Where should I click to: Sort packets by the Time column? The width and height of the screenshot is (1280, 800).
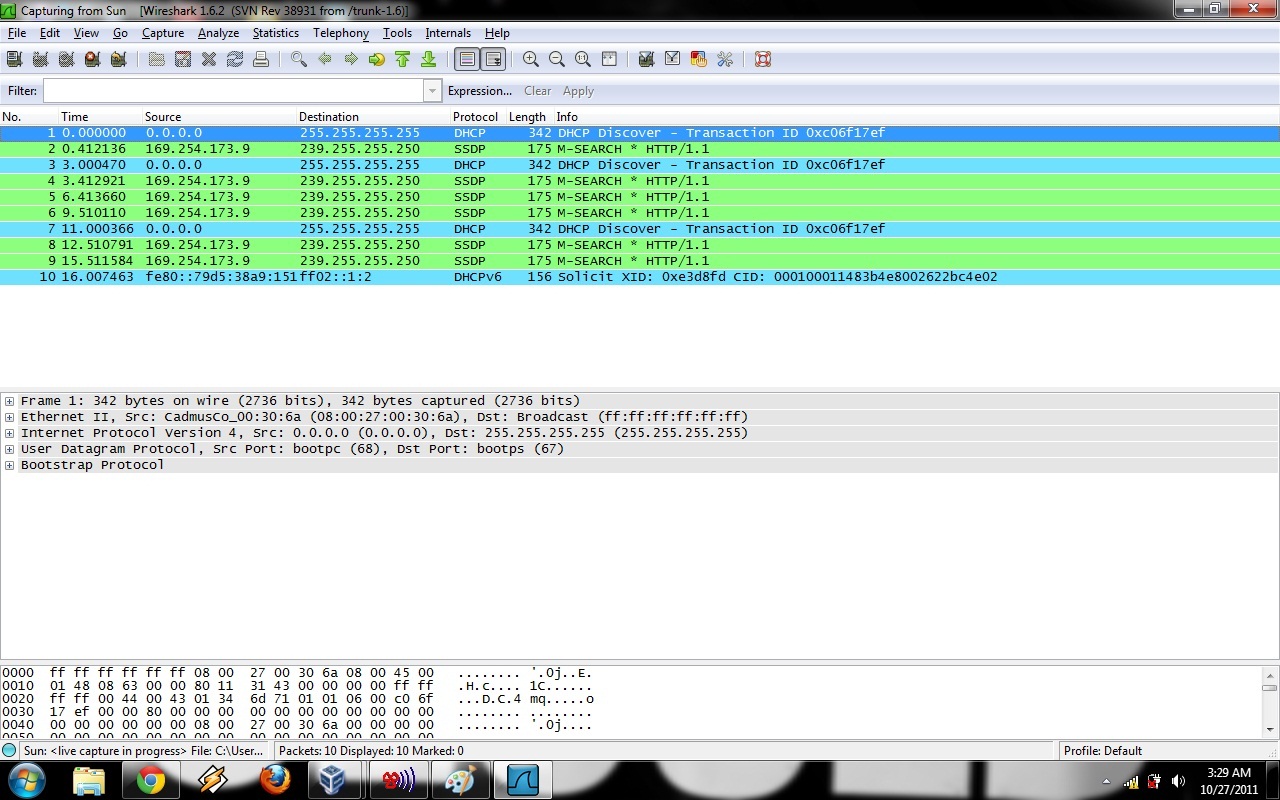(99, 117)
